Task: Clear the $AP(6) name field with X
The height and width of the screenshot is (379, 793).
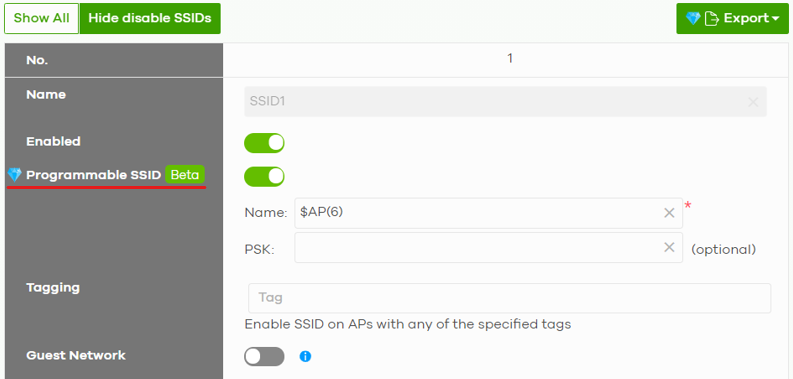Action: point(669,213)
